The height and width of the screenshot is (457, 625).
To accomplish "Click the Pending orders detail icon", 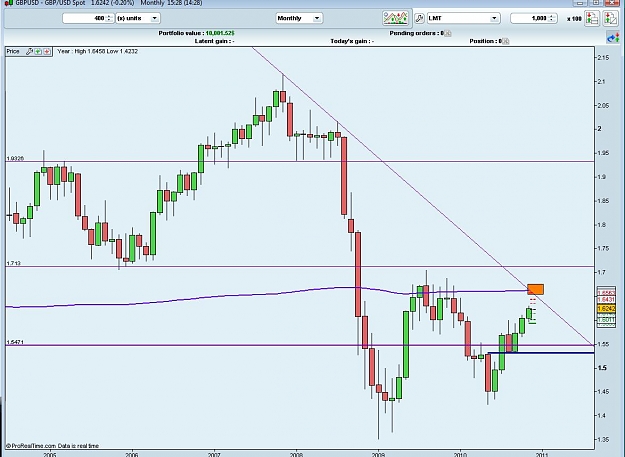I will point(448,33).
